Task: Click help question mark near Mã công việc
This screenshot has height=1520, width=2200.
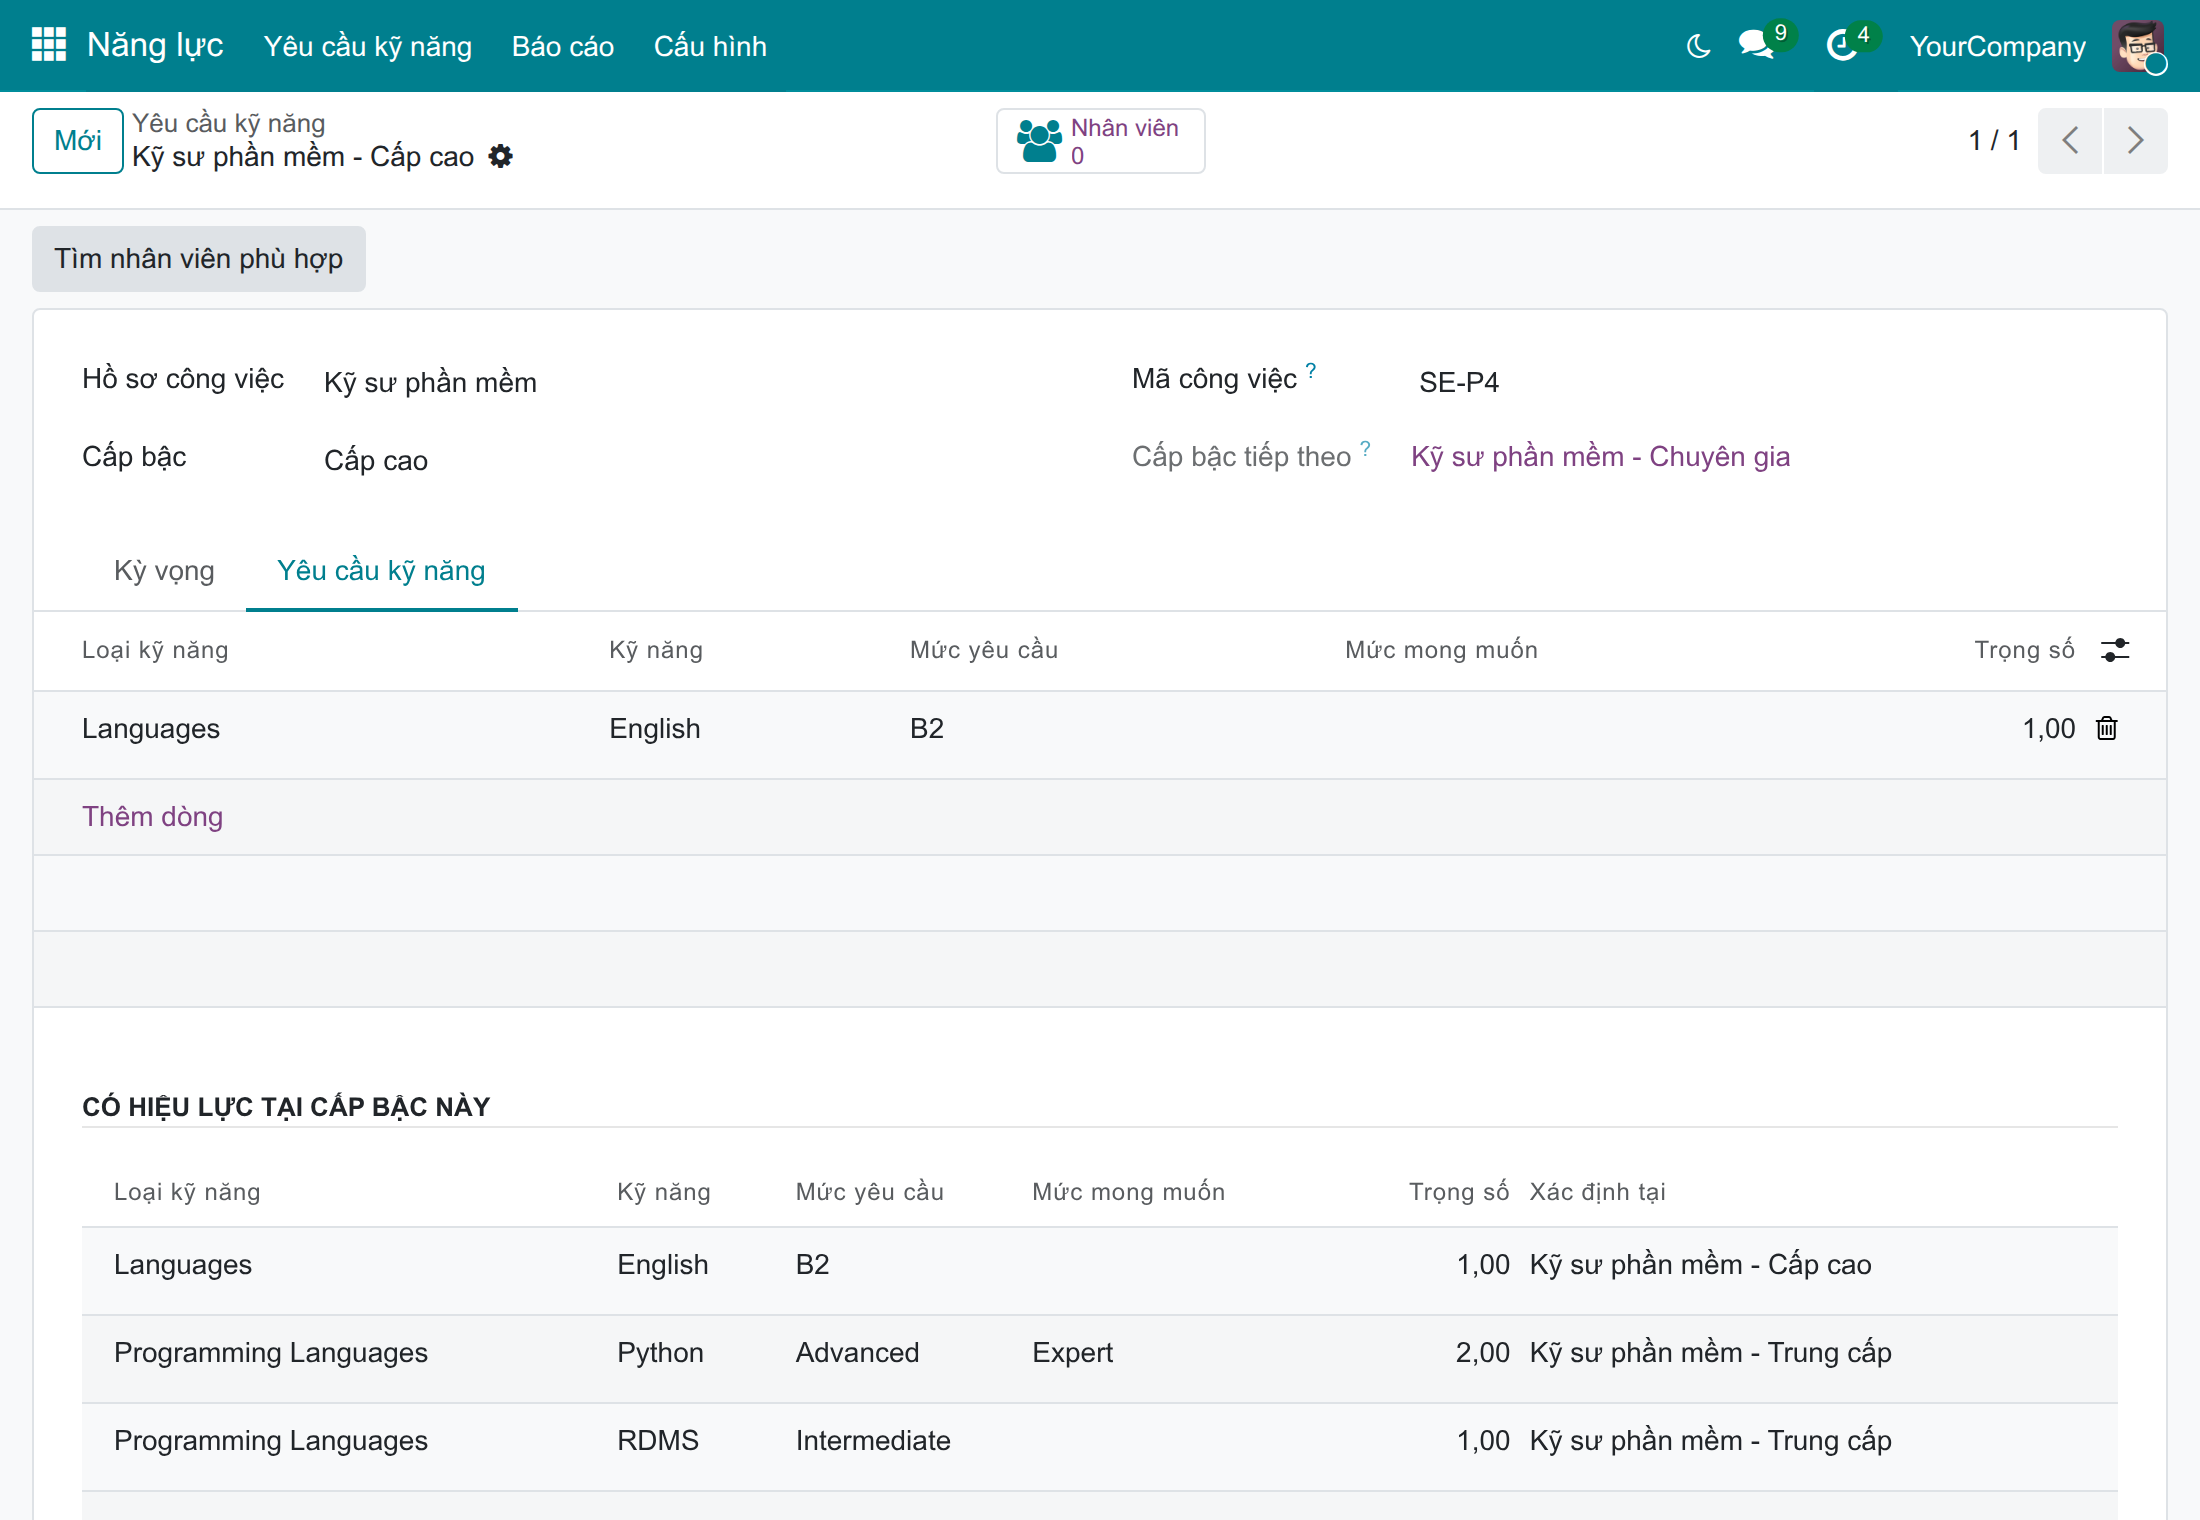Action: click(x=1311, y=370)
